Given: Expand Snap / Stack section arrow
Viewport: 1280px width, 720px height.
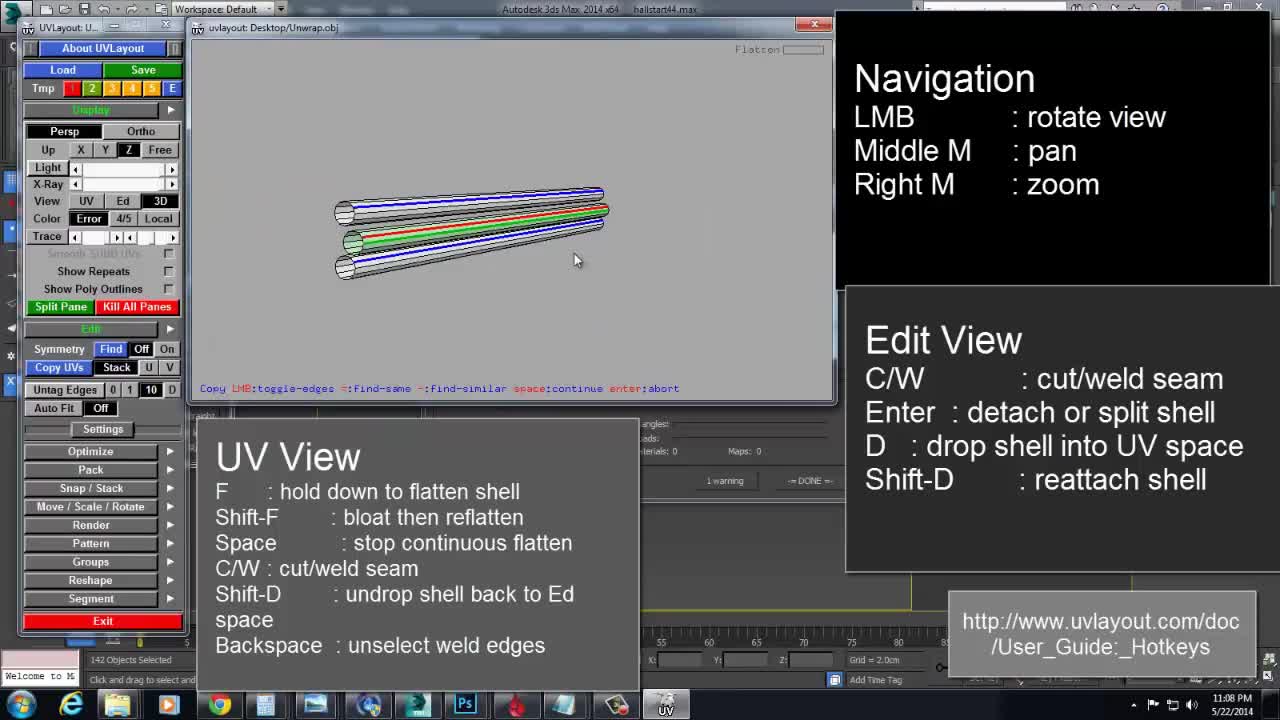Looking at the screenshot, I should pos(170,488).
